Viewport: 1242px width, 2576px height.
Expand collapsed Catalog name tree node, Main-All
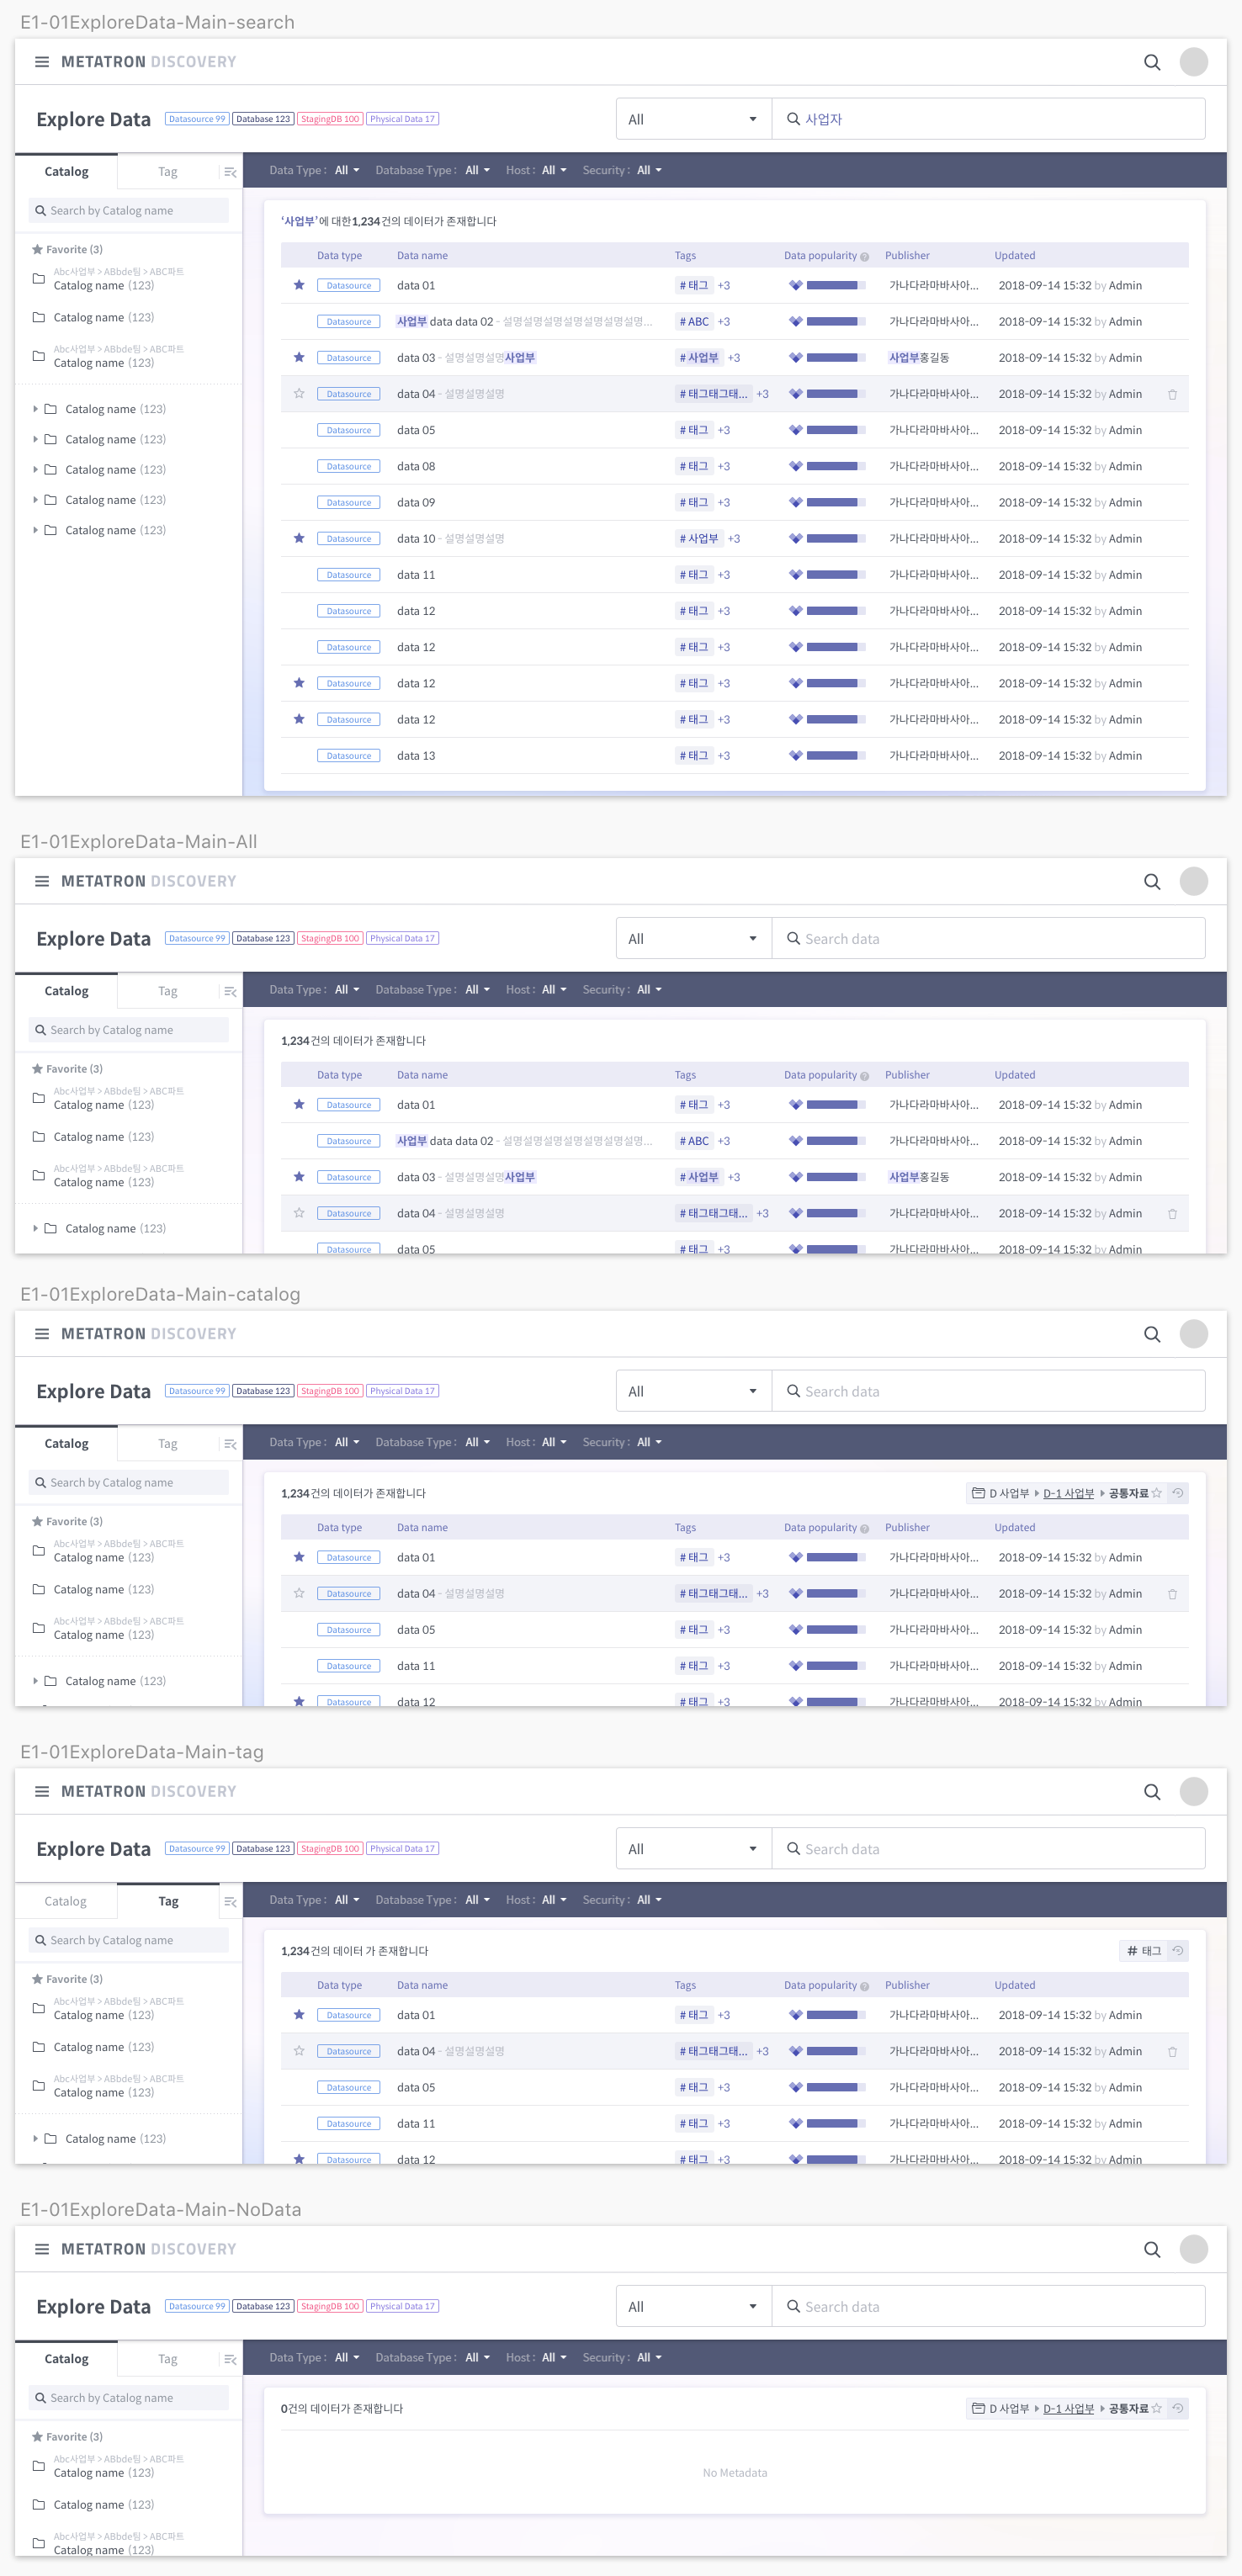tap(36, 1228)
